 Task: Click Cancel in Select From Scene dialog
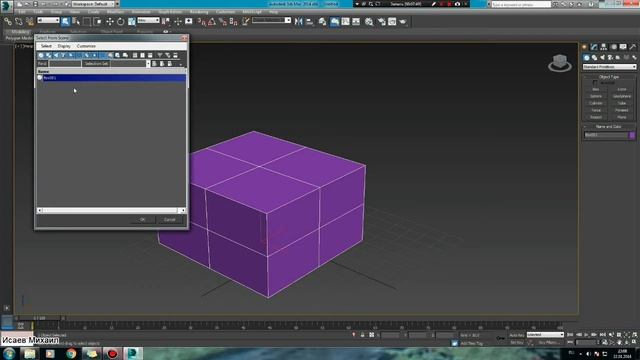(170, 220)
